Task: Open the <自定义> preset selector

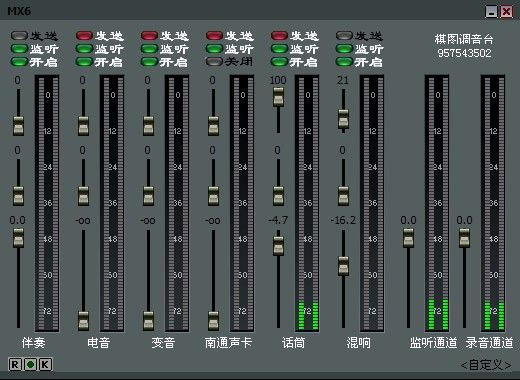Action: [x=486, y=365]
